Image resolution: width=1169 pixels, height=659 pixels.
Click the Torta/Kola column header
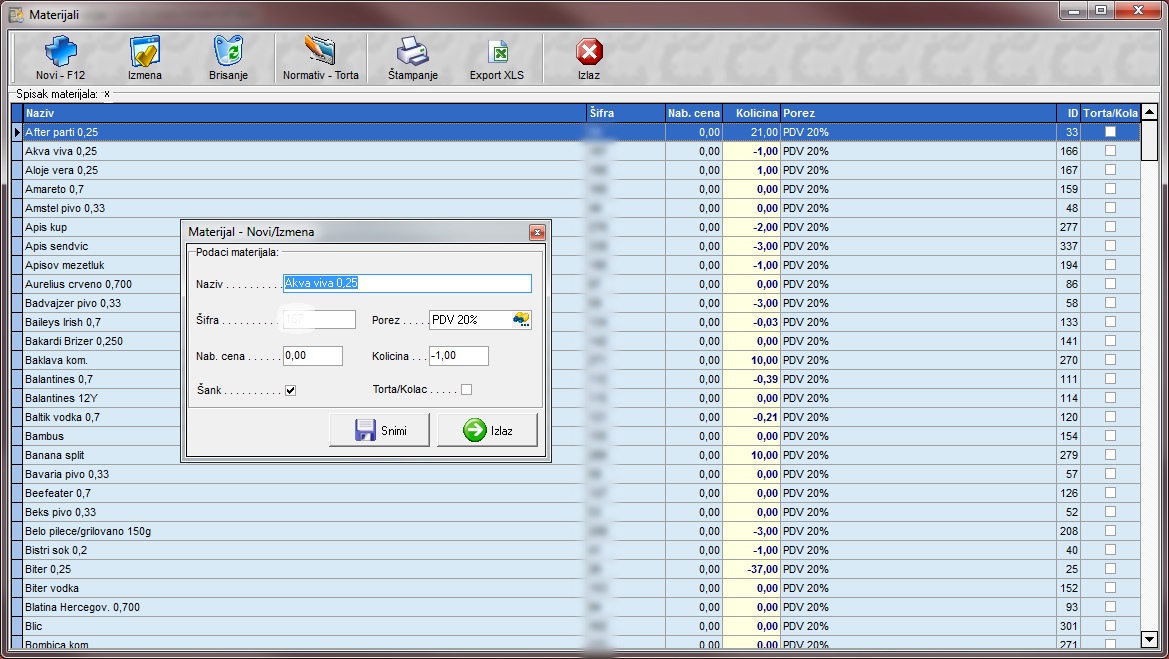tap(1110, 113)
